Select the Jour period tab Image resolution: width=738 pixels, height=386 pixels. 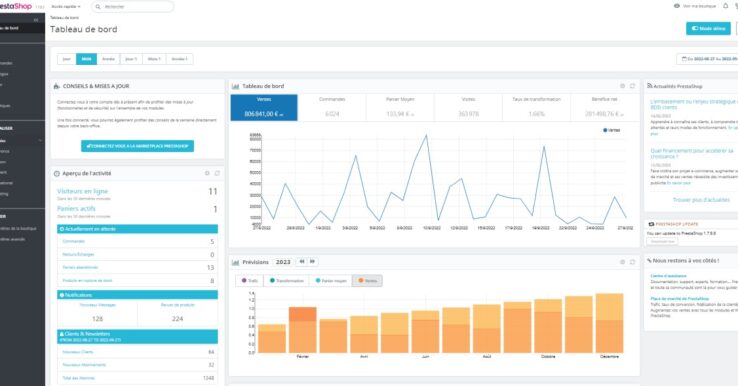tap(67, 59)
